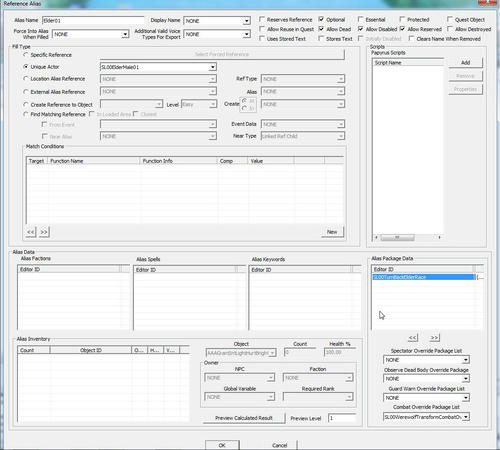Screen dimensions: 500x450
Task: Open the Combat Override Package List dropdown
Action: click(466, 417)
